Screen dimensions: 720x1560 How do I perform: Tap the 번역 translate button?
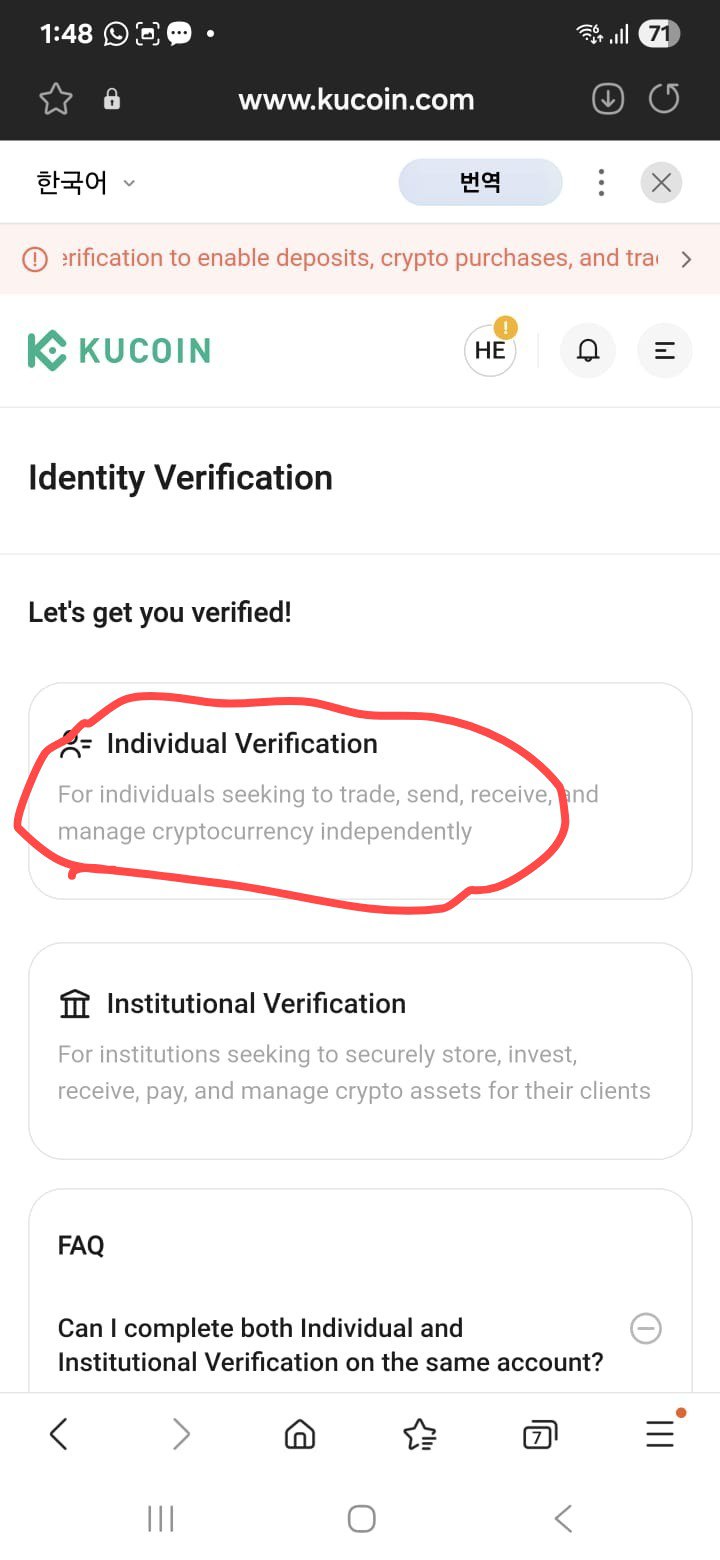point(480,182)
